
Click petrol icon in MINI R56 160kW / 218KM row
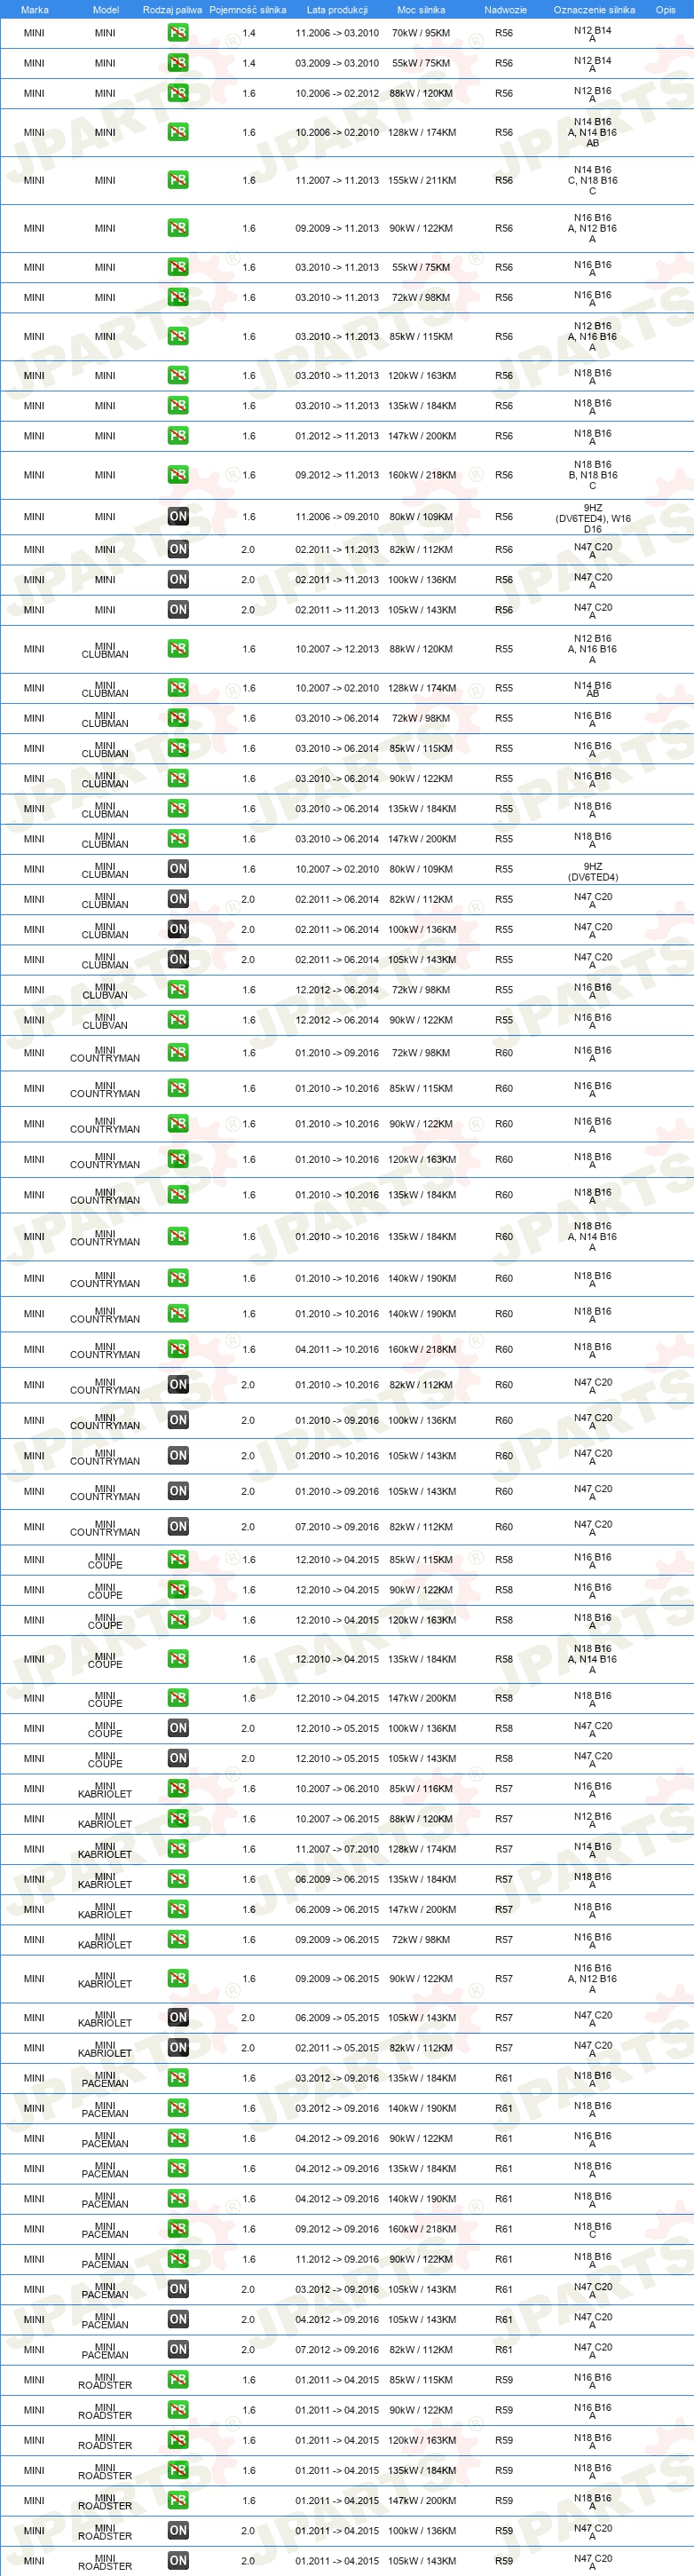(178, 475)
